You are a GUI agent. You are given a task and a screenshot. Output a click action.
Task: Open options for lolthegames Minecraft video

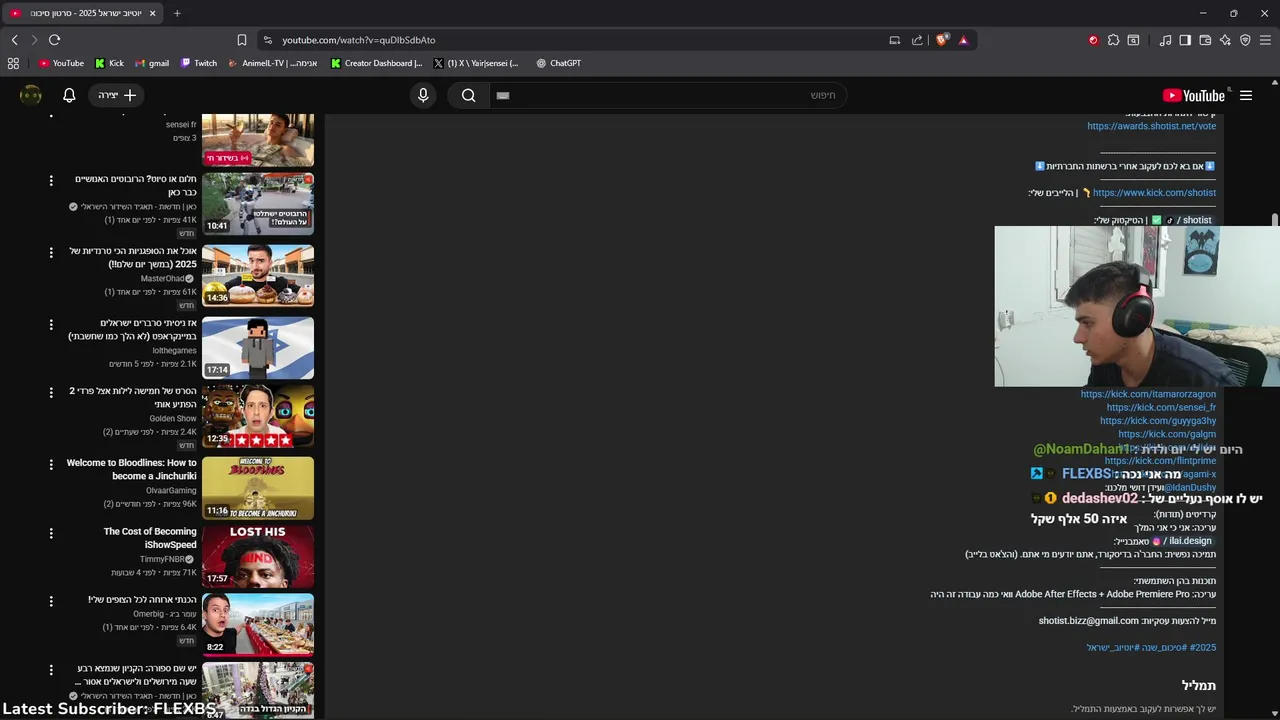coord(51,324)
